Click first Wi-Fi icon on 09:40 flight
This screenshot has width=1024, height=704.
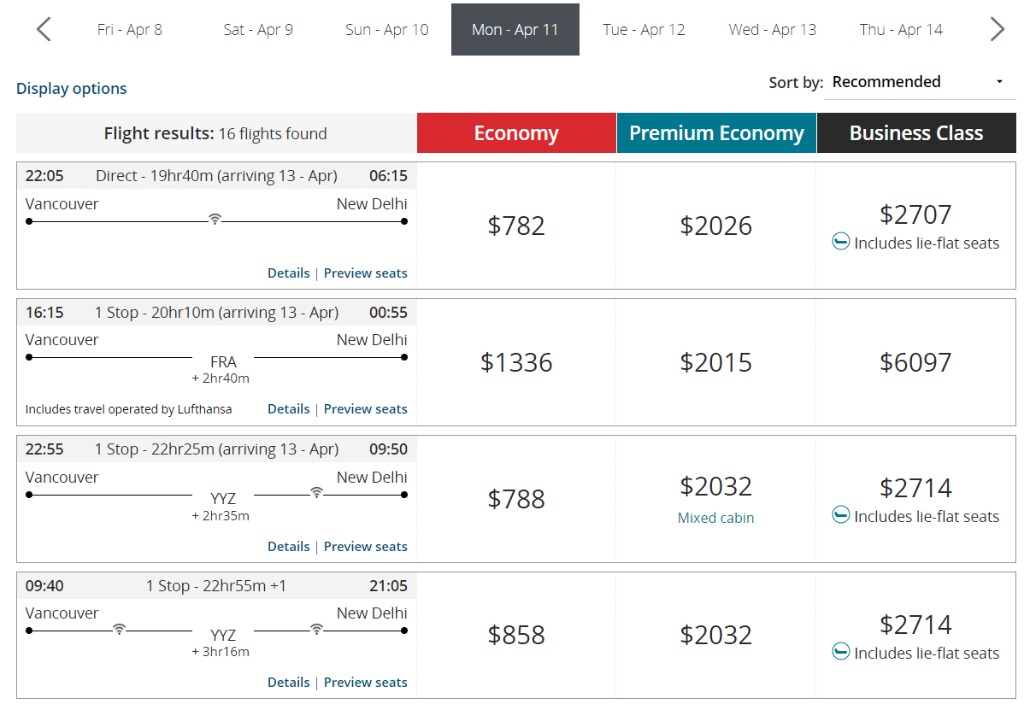point(119,628)
